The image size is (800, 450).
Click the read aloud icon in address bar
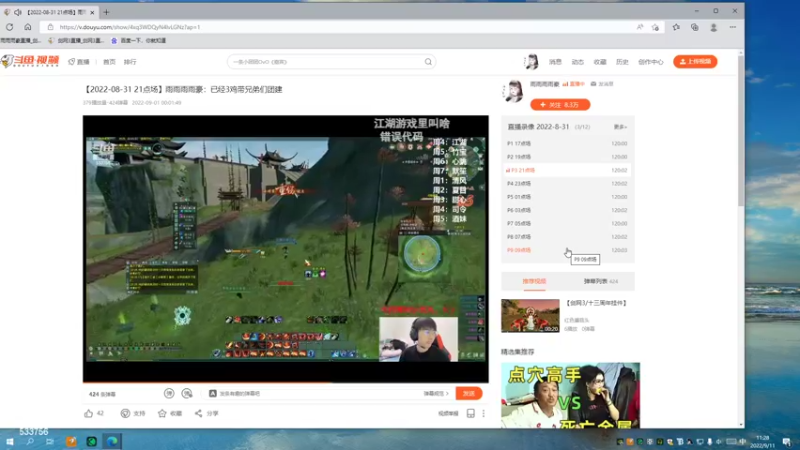coord(640,27)
